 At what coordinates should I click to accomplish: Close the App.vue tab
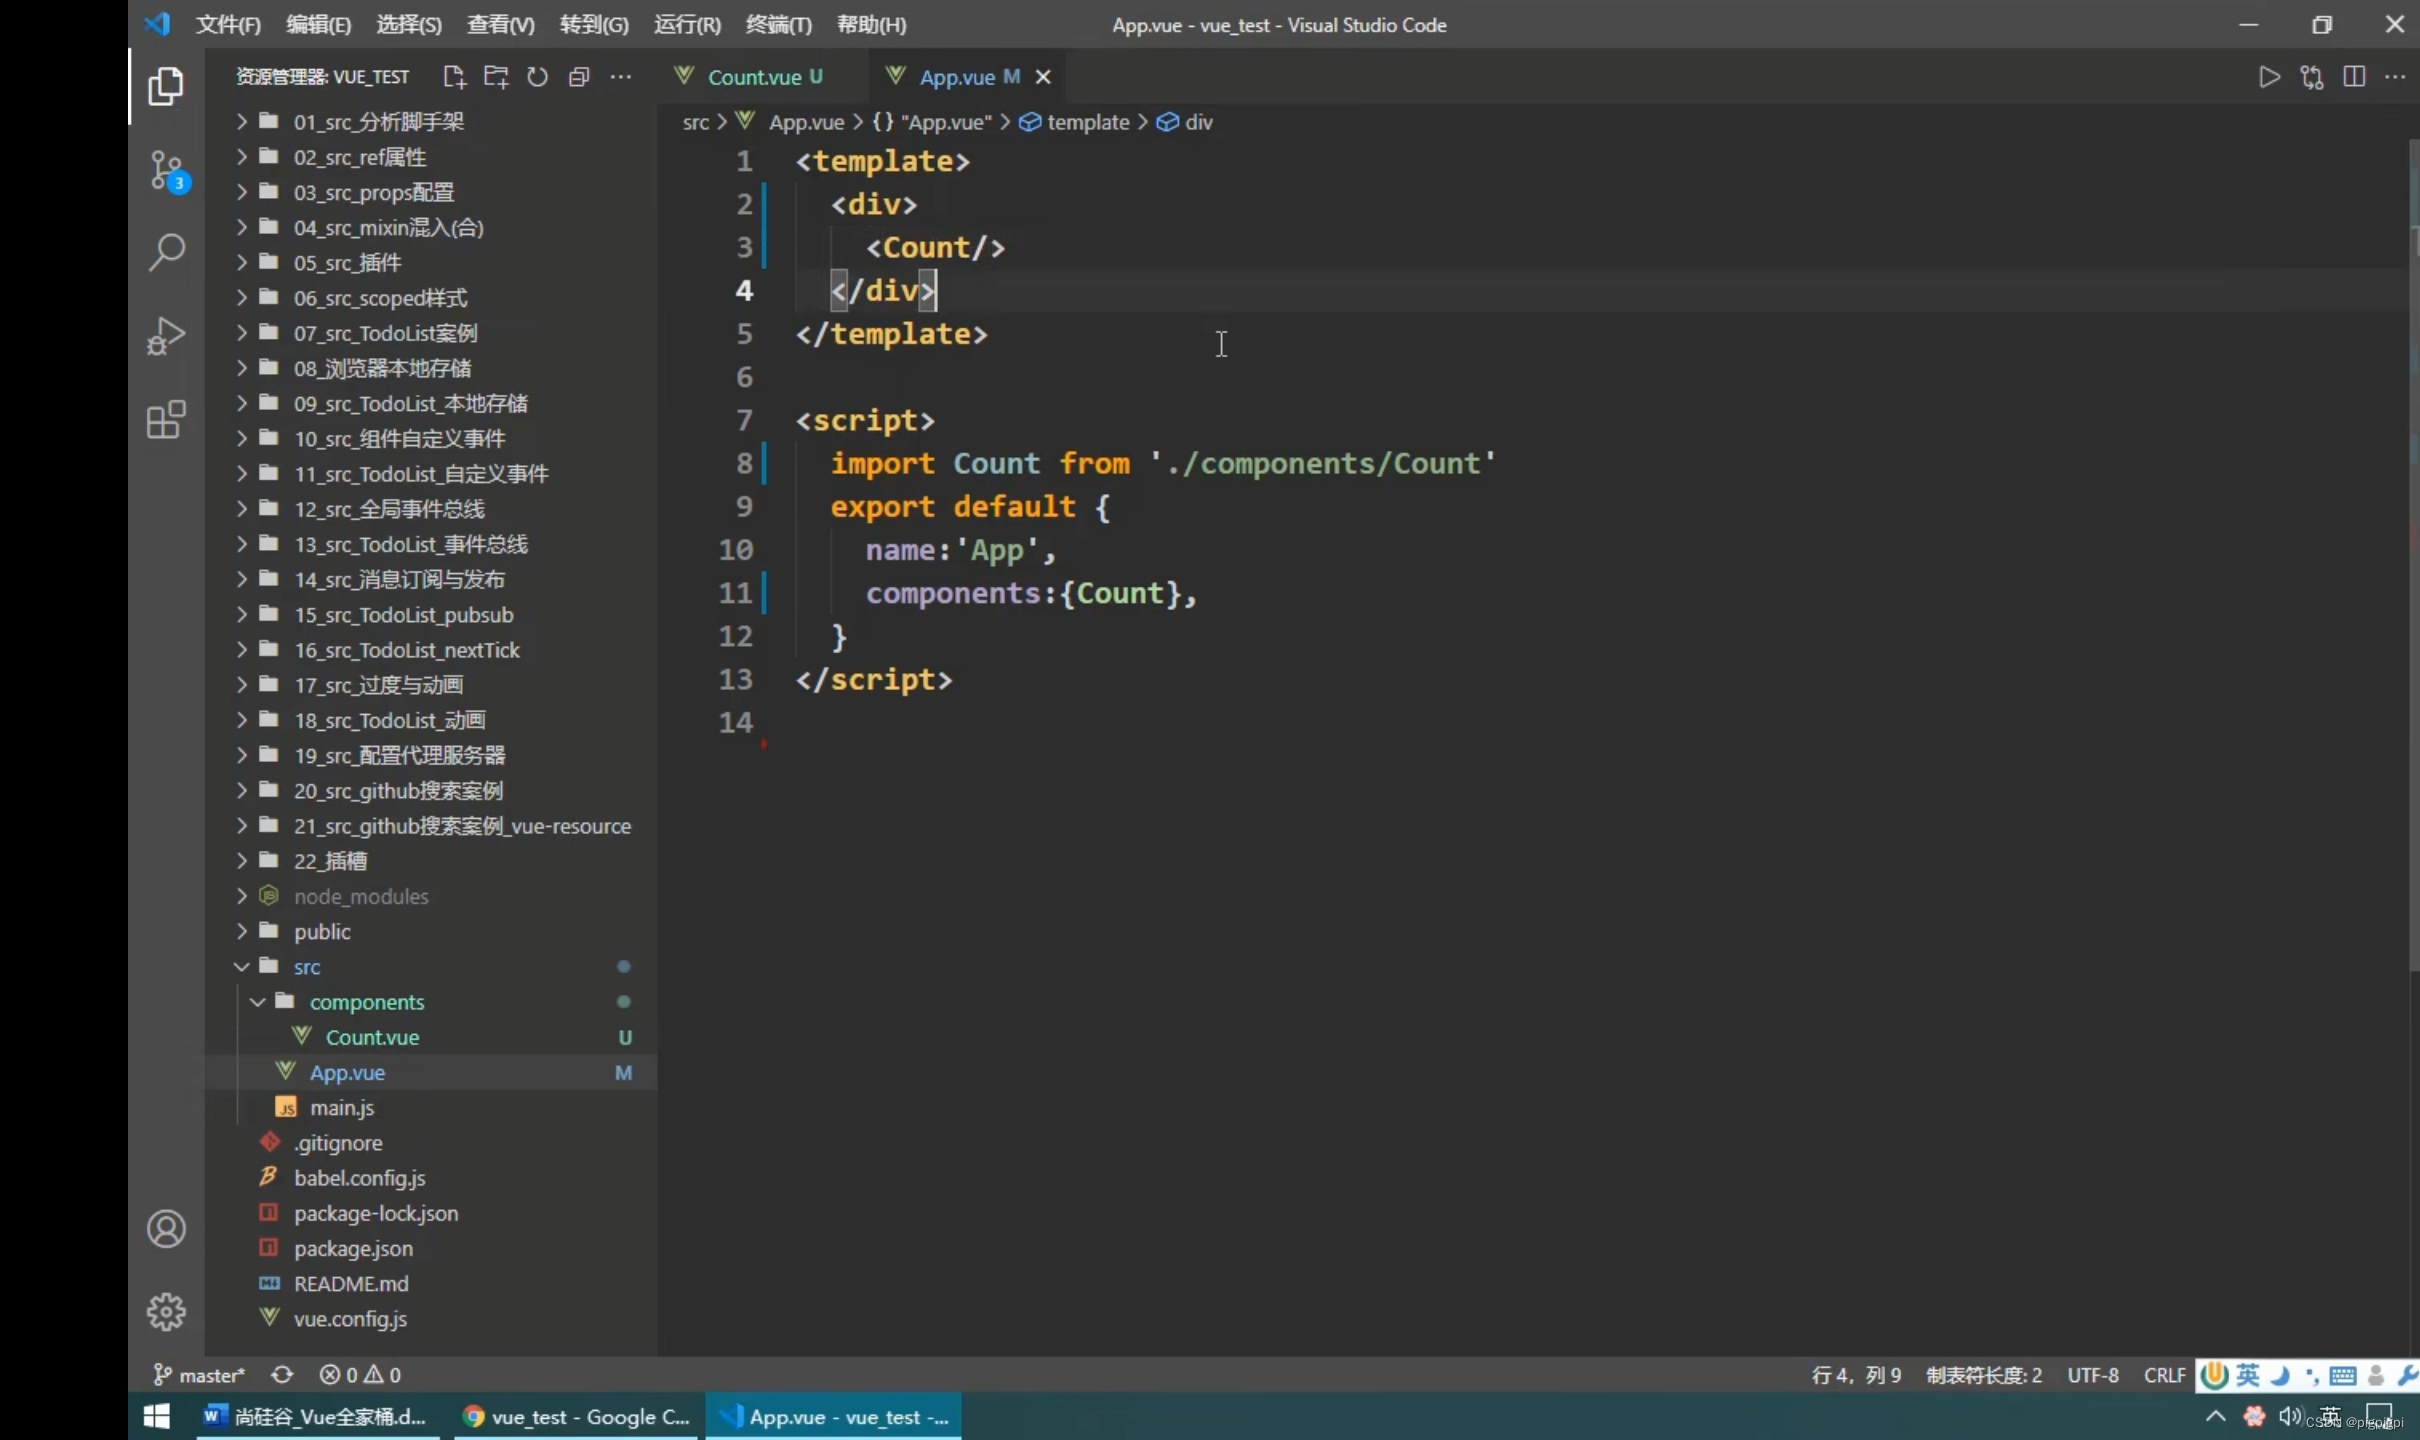click(1043, 77)
